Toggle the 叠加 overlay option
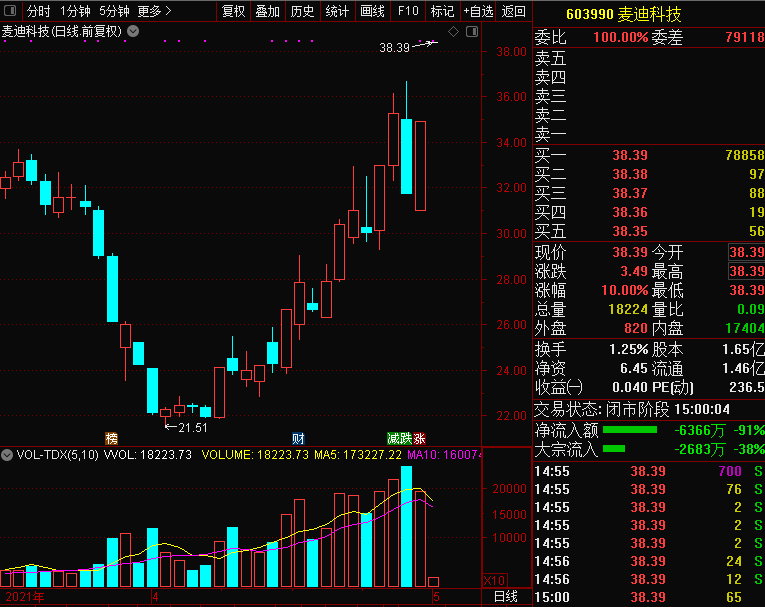Screen dimensions: 765x607 [267, 11]
